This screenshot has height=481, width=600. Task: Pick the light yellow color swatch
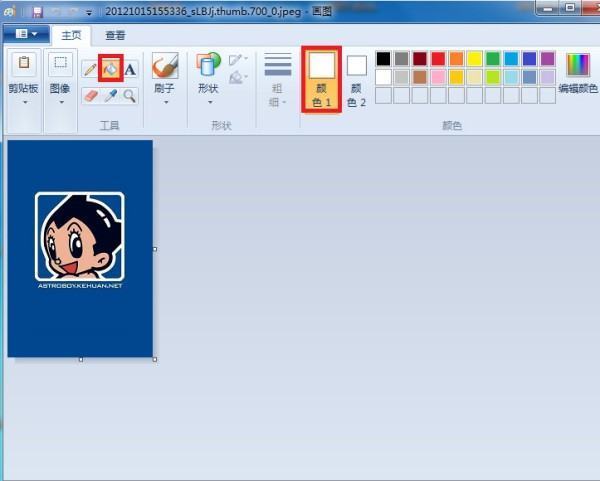[474, 77]
